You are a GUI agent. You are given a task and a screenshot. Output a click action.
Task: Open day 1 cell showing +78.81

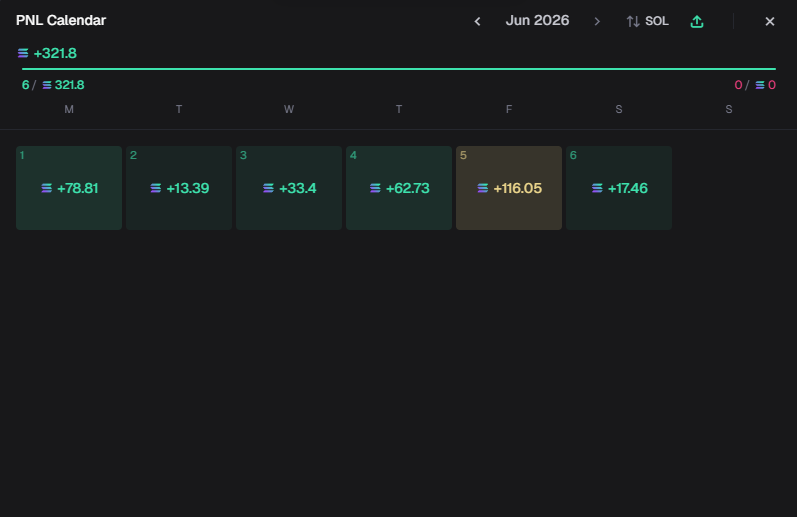click(x=69, y=188)
